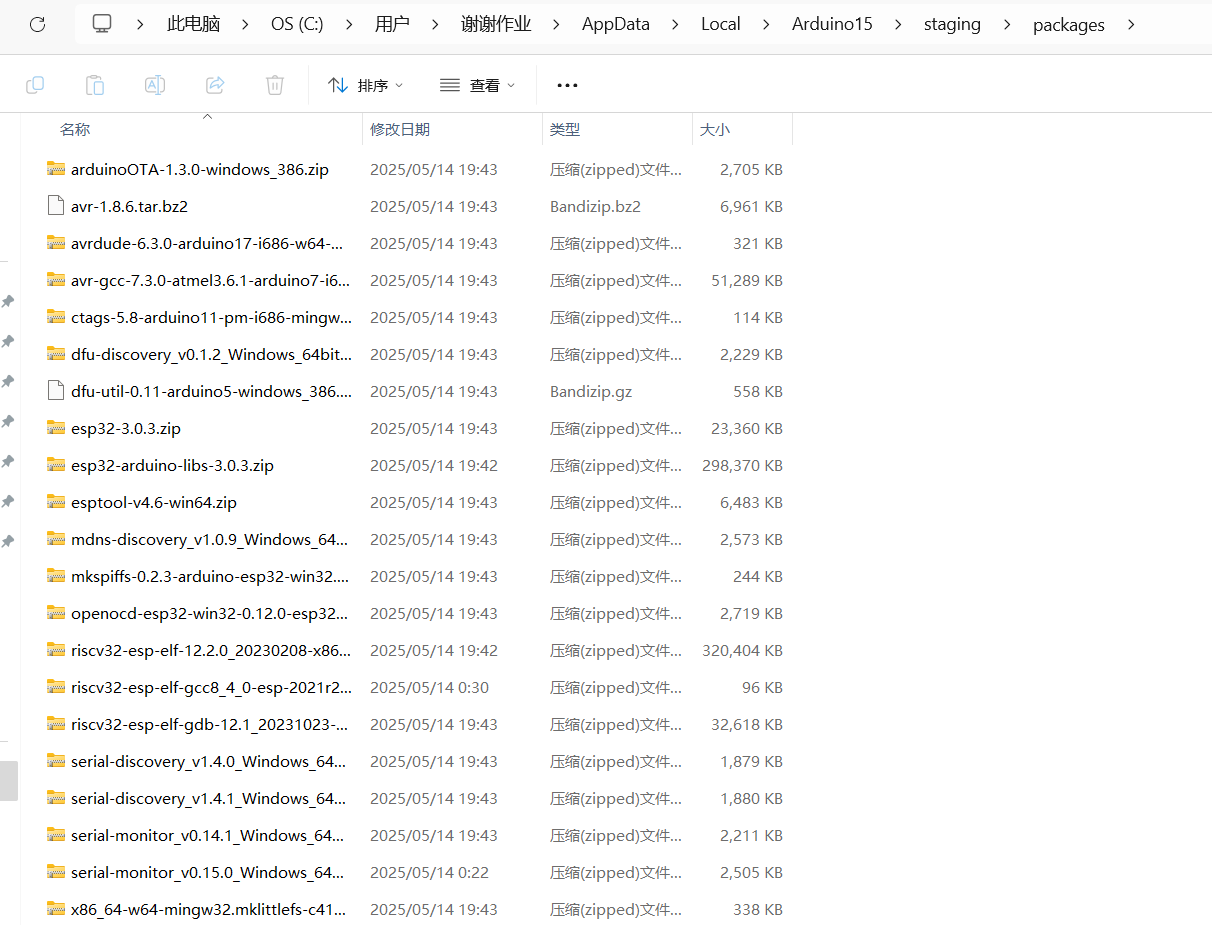Viewport: 1212px width, 936px height.
Task: Expand chevron after 用户 in breadcrumb
Action: coord(435,24)
